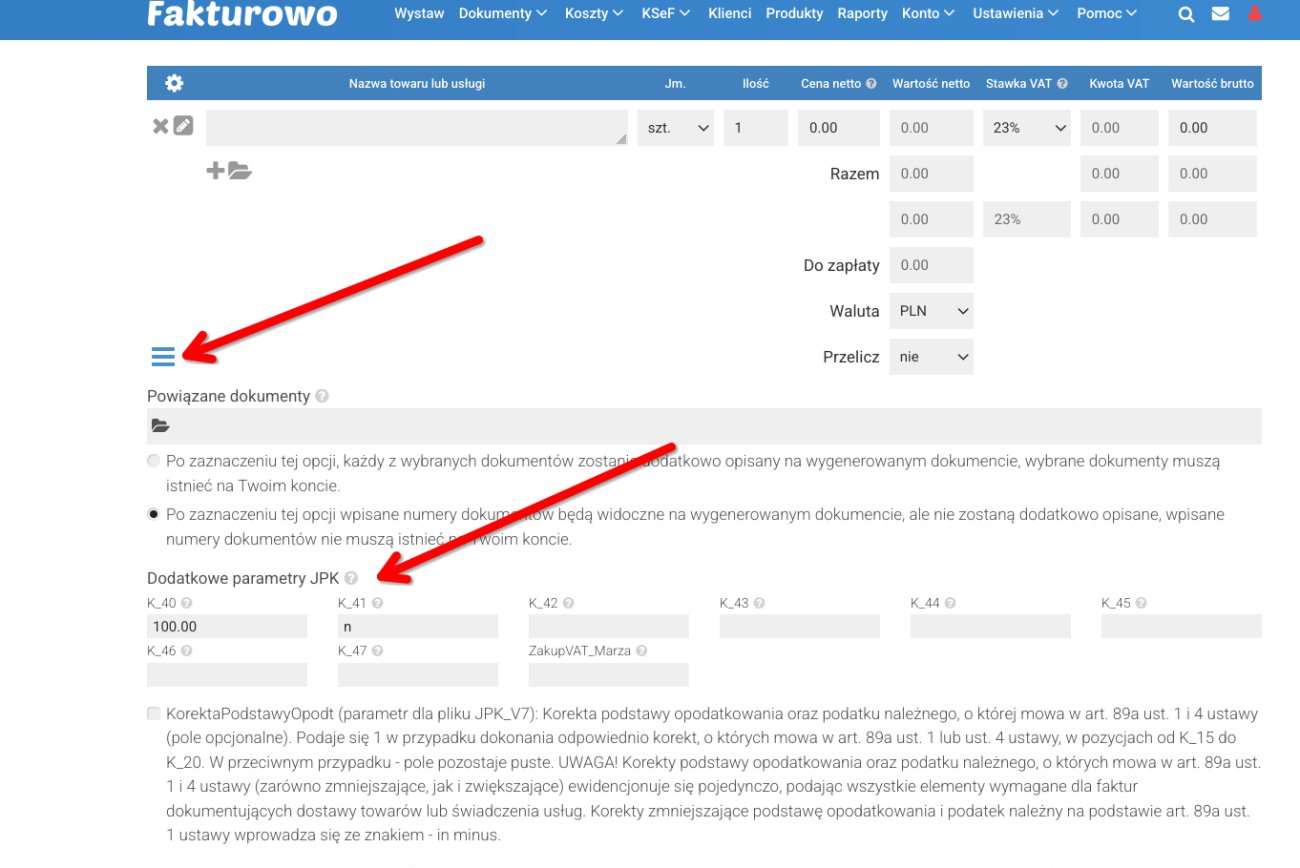Remove the item row with X icon
This screenshot has width=1300, height=868.
[160, 126]
